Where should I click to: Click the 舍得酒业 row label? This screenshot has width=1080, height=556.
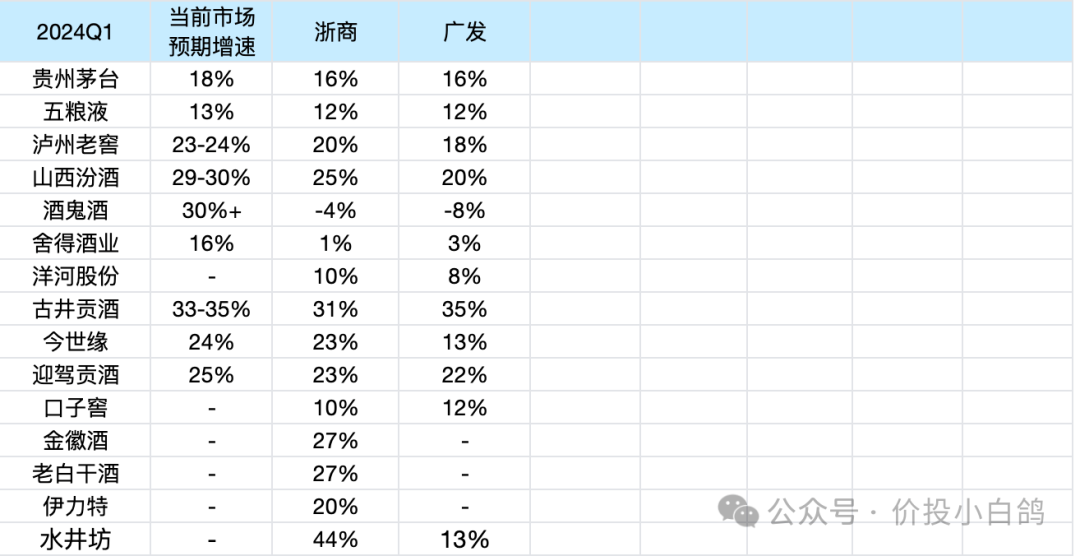pyautogui.click(x=75, y=243)
